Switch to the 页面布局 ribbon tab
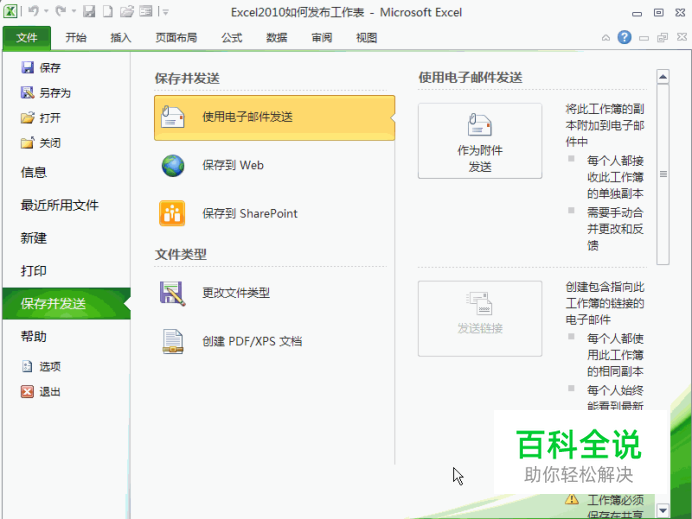 click(176, 38)
